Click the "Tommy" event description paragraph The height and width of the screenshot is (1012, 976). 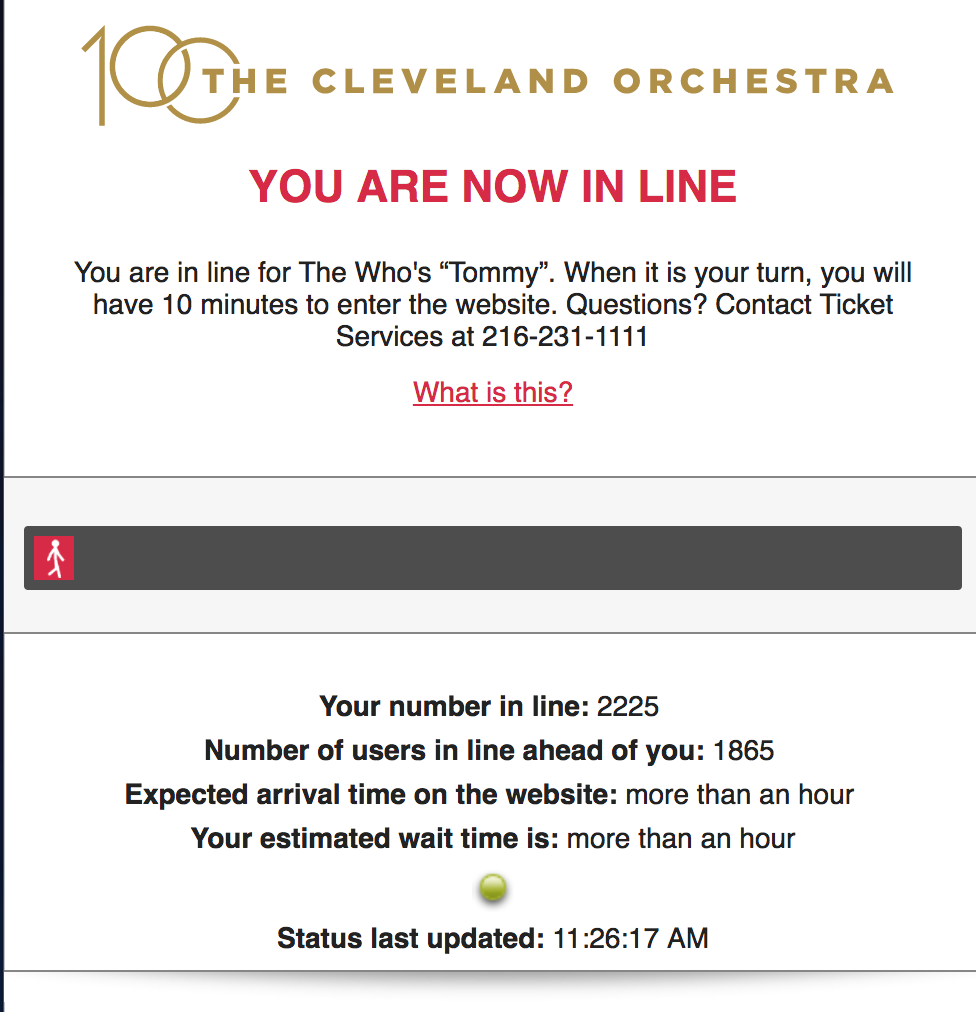point(493,305)
